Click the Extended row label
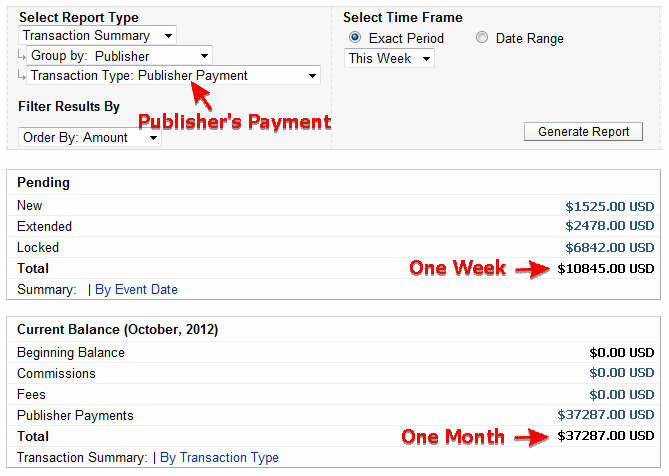This screenshot has height=476, width=669. click(x=44, y=226)
